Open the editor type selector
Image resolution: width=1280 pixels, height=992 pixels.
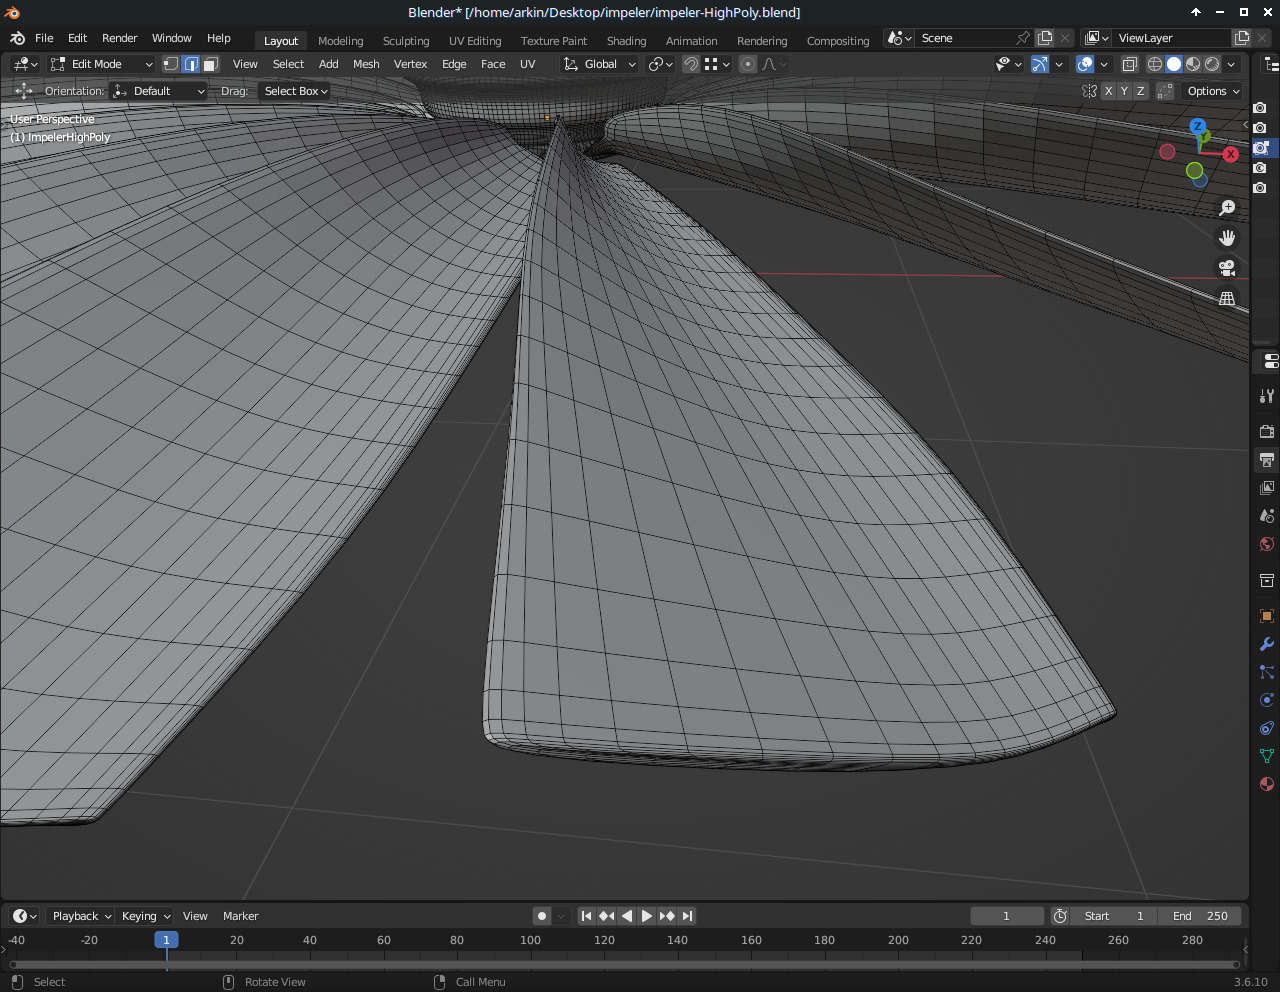pyautogui.click(x=25, y=64)
